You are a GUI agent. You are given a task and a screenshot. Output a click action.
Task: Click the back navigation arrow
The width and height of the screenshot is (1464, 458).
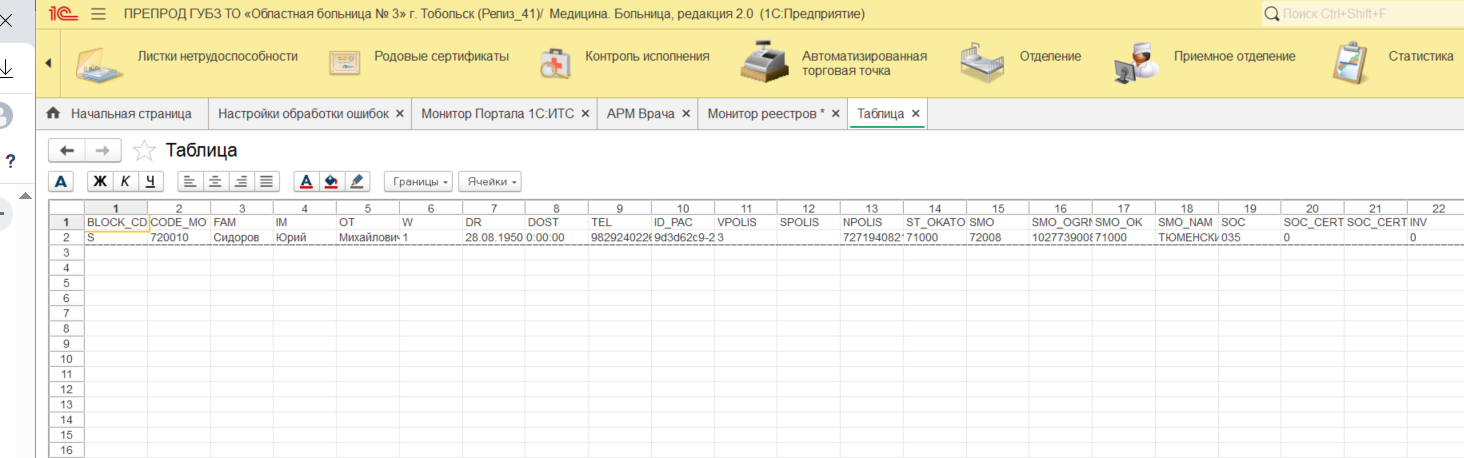pos(67,150)
